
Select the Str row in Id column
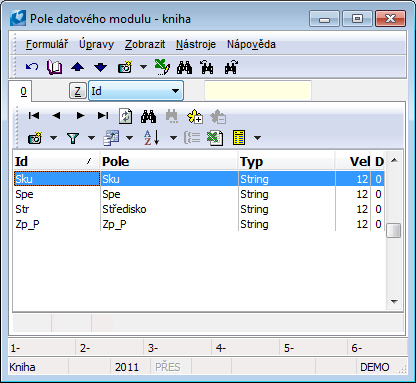coord(56,209)
